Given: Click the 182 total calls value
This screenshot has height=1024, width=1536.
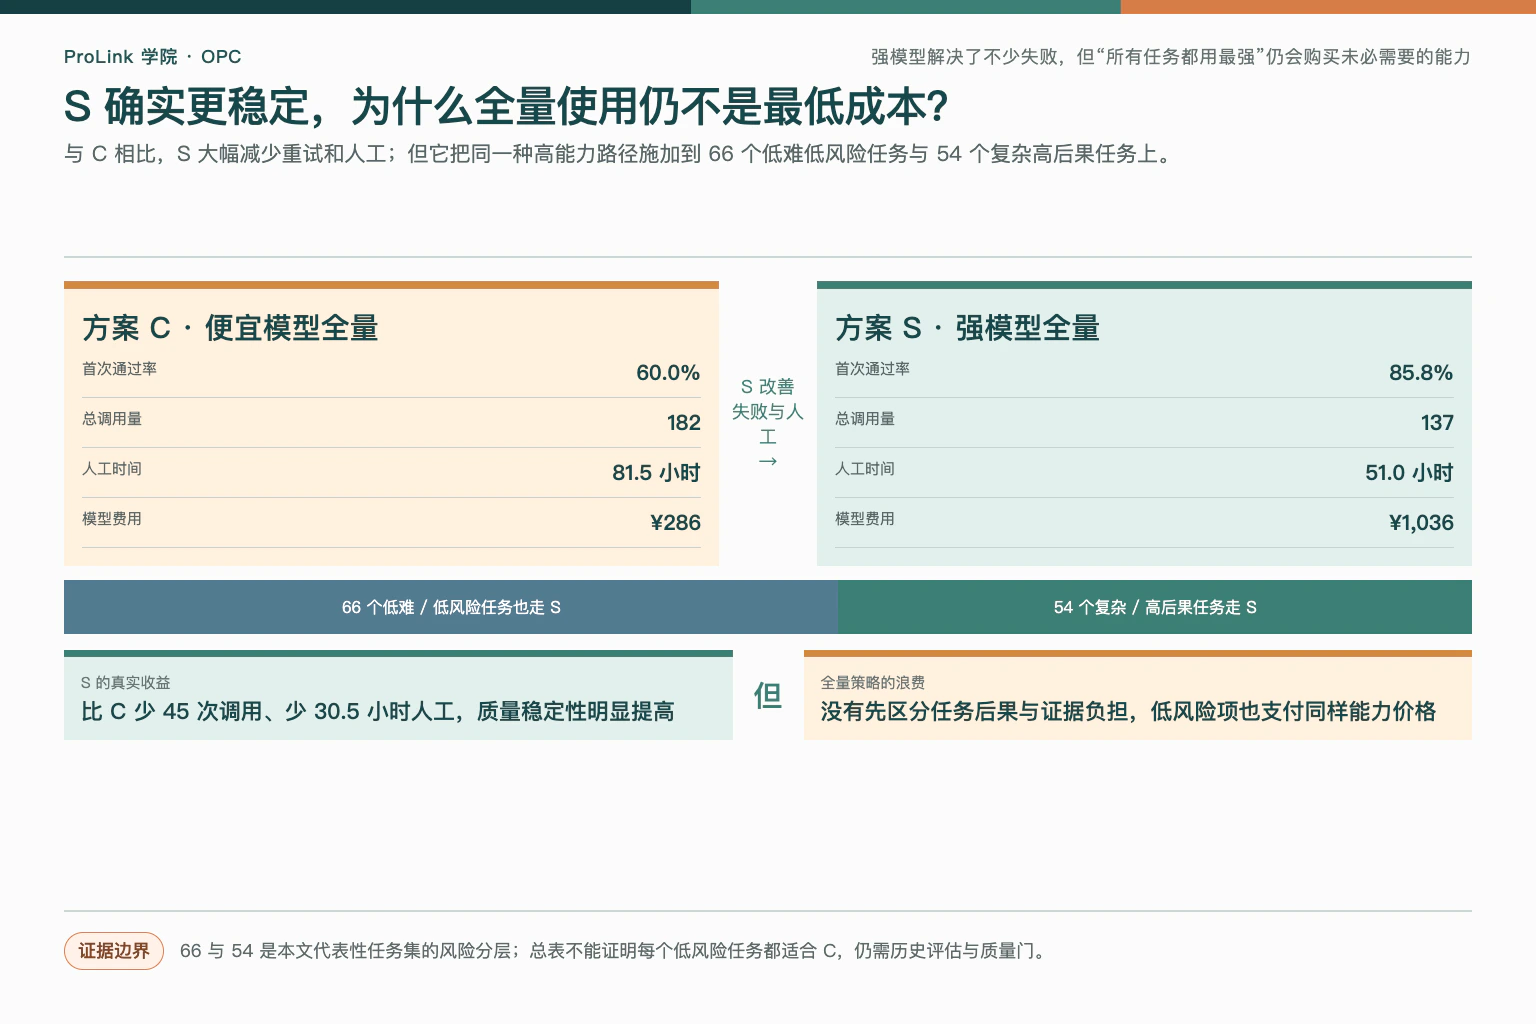Looking at the screenshot, I should coord(684,423).
